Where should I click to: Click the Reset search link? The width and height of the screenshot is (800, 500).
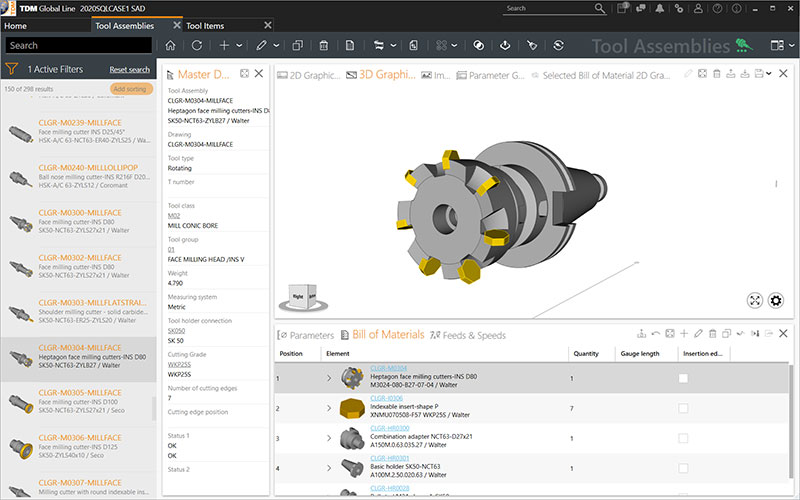129,70
